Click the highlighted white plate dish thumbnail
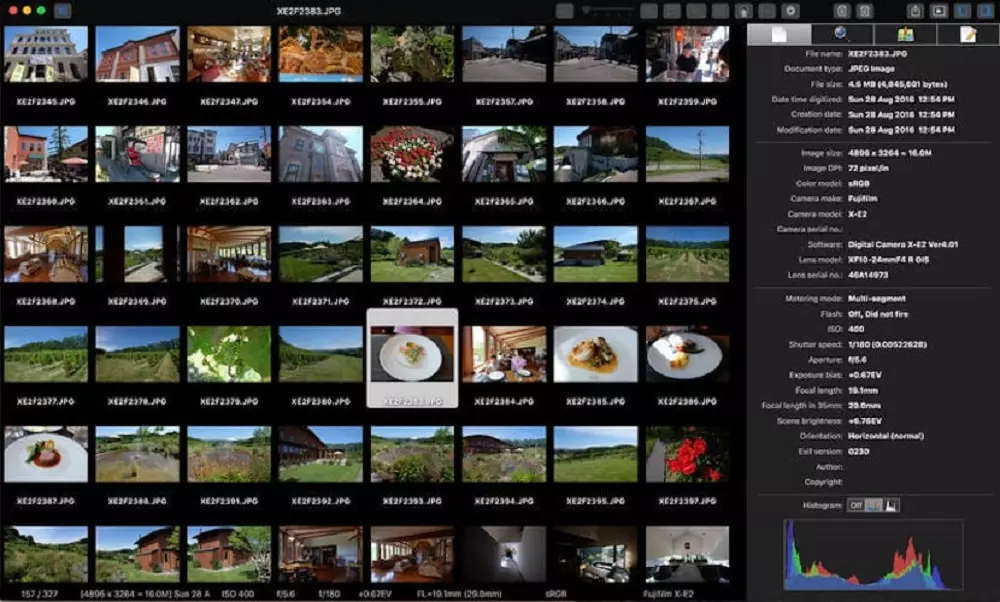The width and height of the screenshot is (1000, 602). click(x=412, y=354)
